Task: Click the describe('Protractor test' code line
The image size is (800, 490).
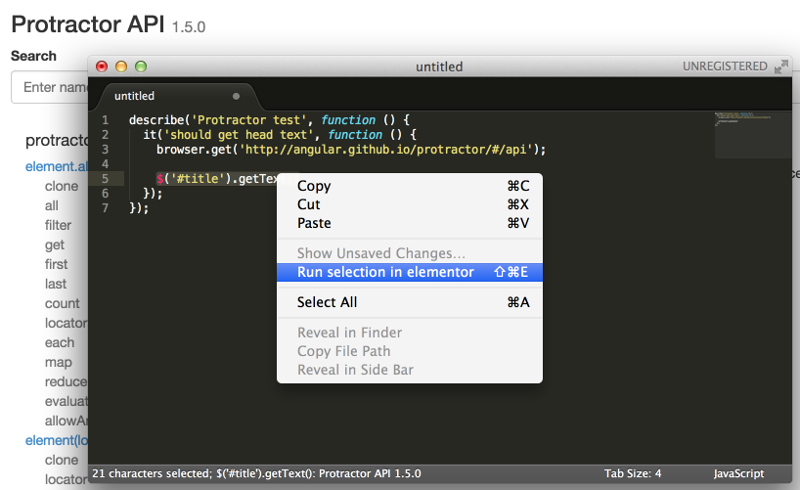Action: point(269,120)
